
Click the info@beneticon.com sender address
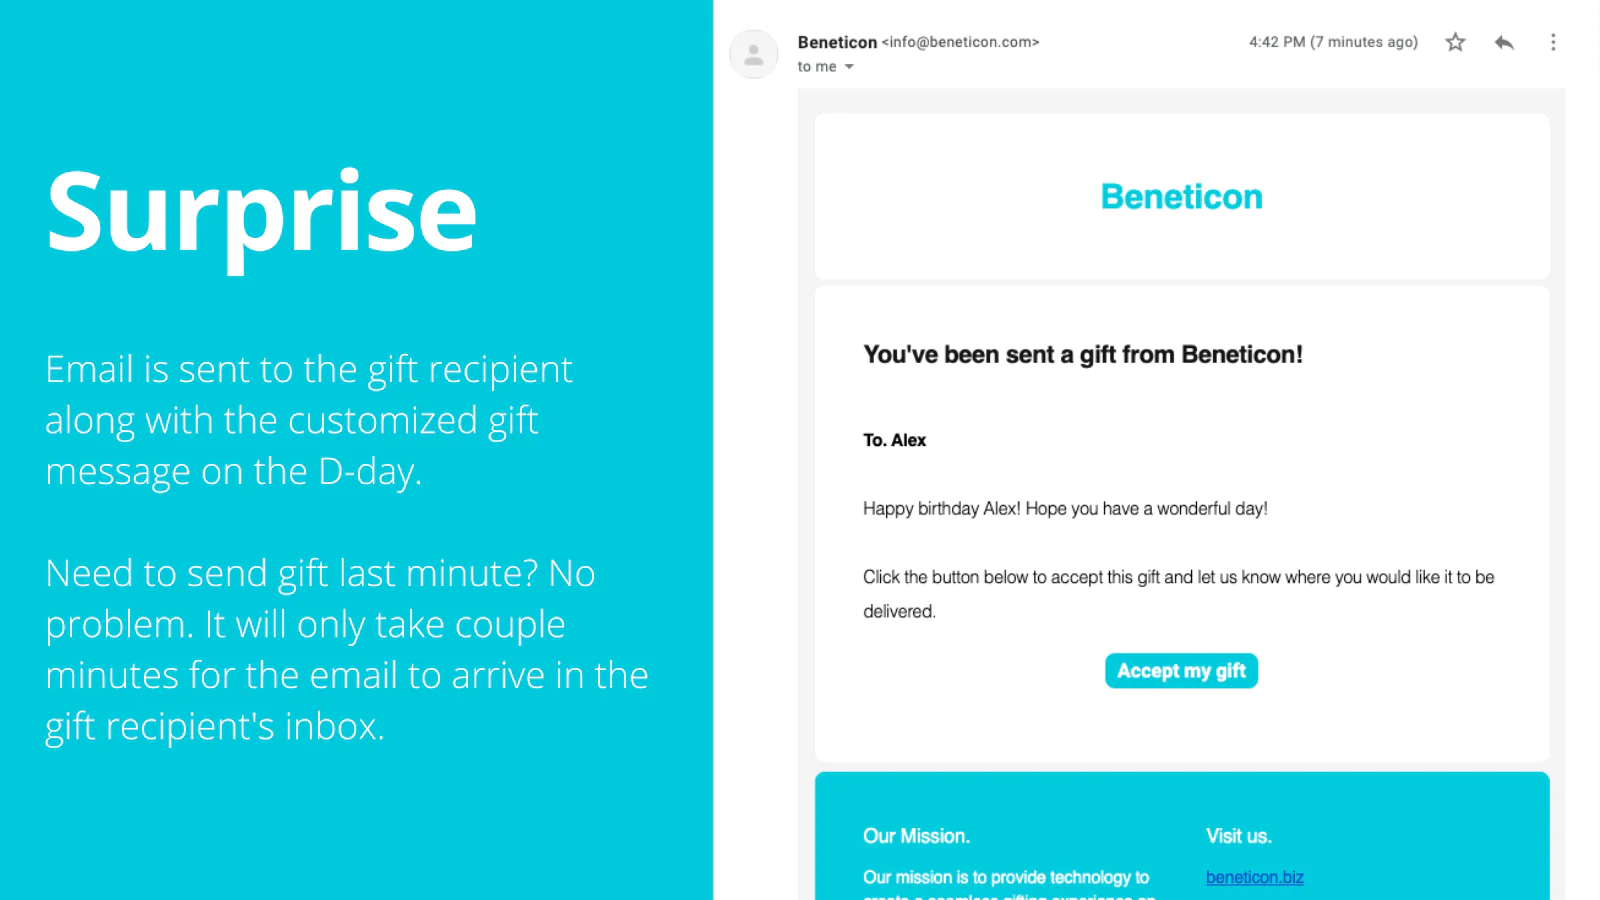click(961, 42)
